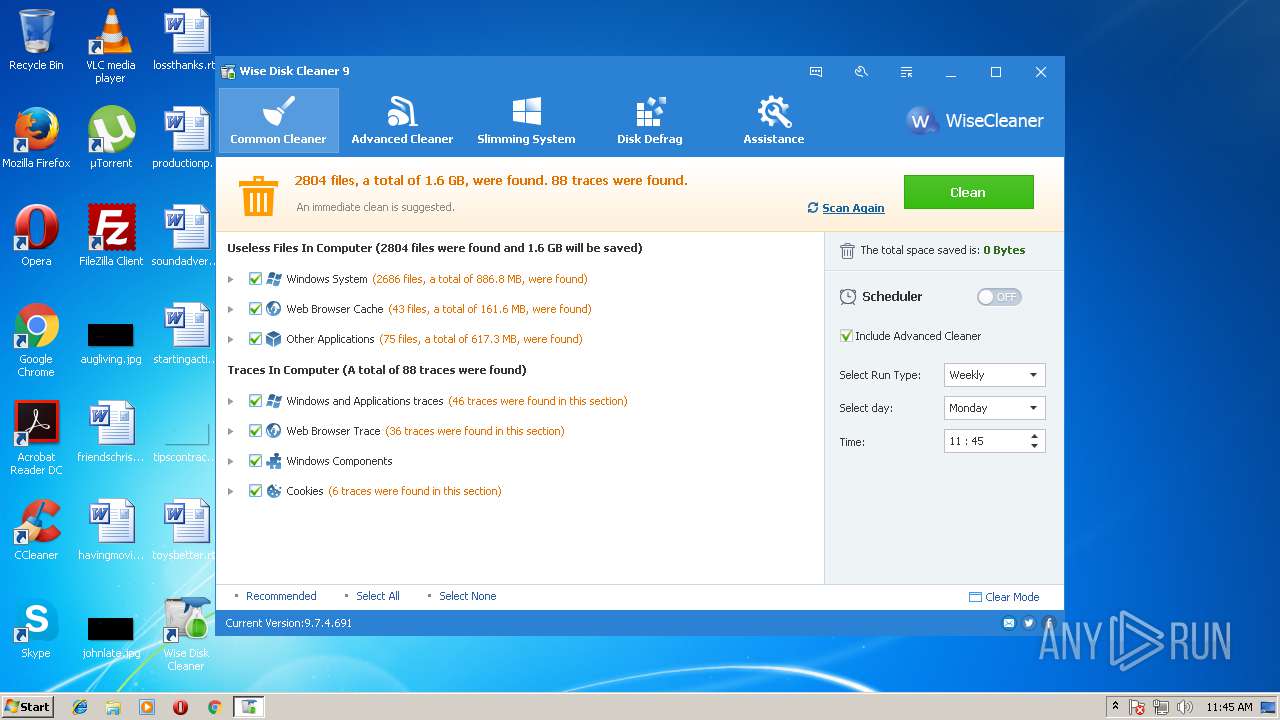Uncheck Windows and Applications traces checkbox
The height and width of the screenshot is (720, 1280).
pyautogui.click(x=255, y=401)
